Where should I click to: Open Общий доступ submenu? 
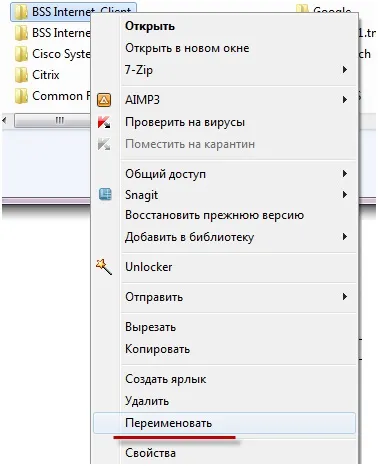[225, 174]
